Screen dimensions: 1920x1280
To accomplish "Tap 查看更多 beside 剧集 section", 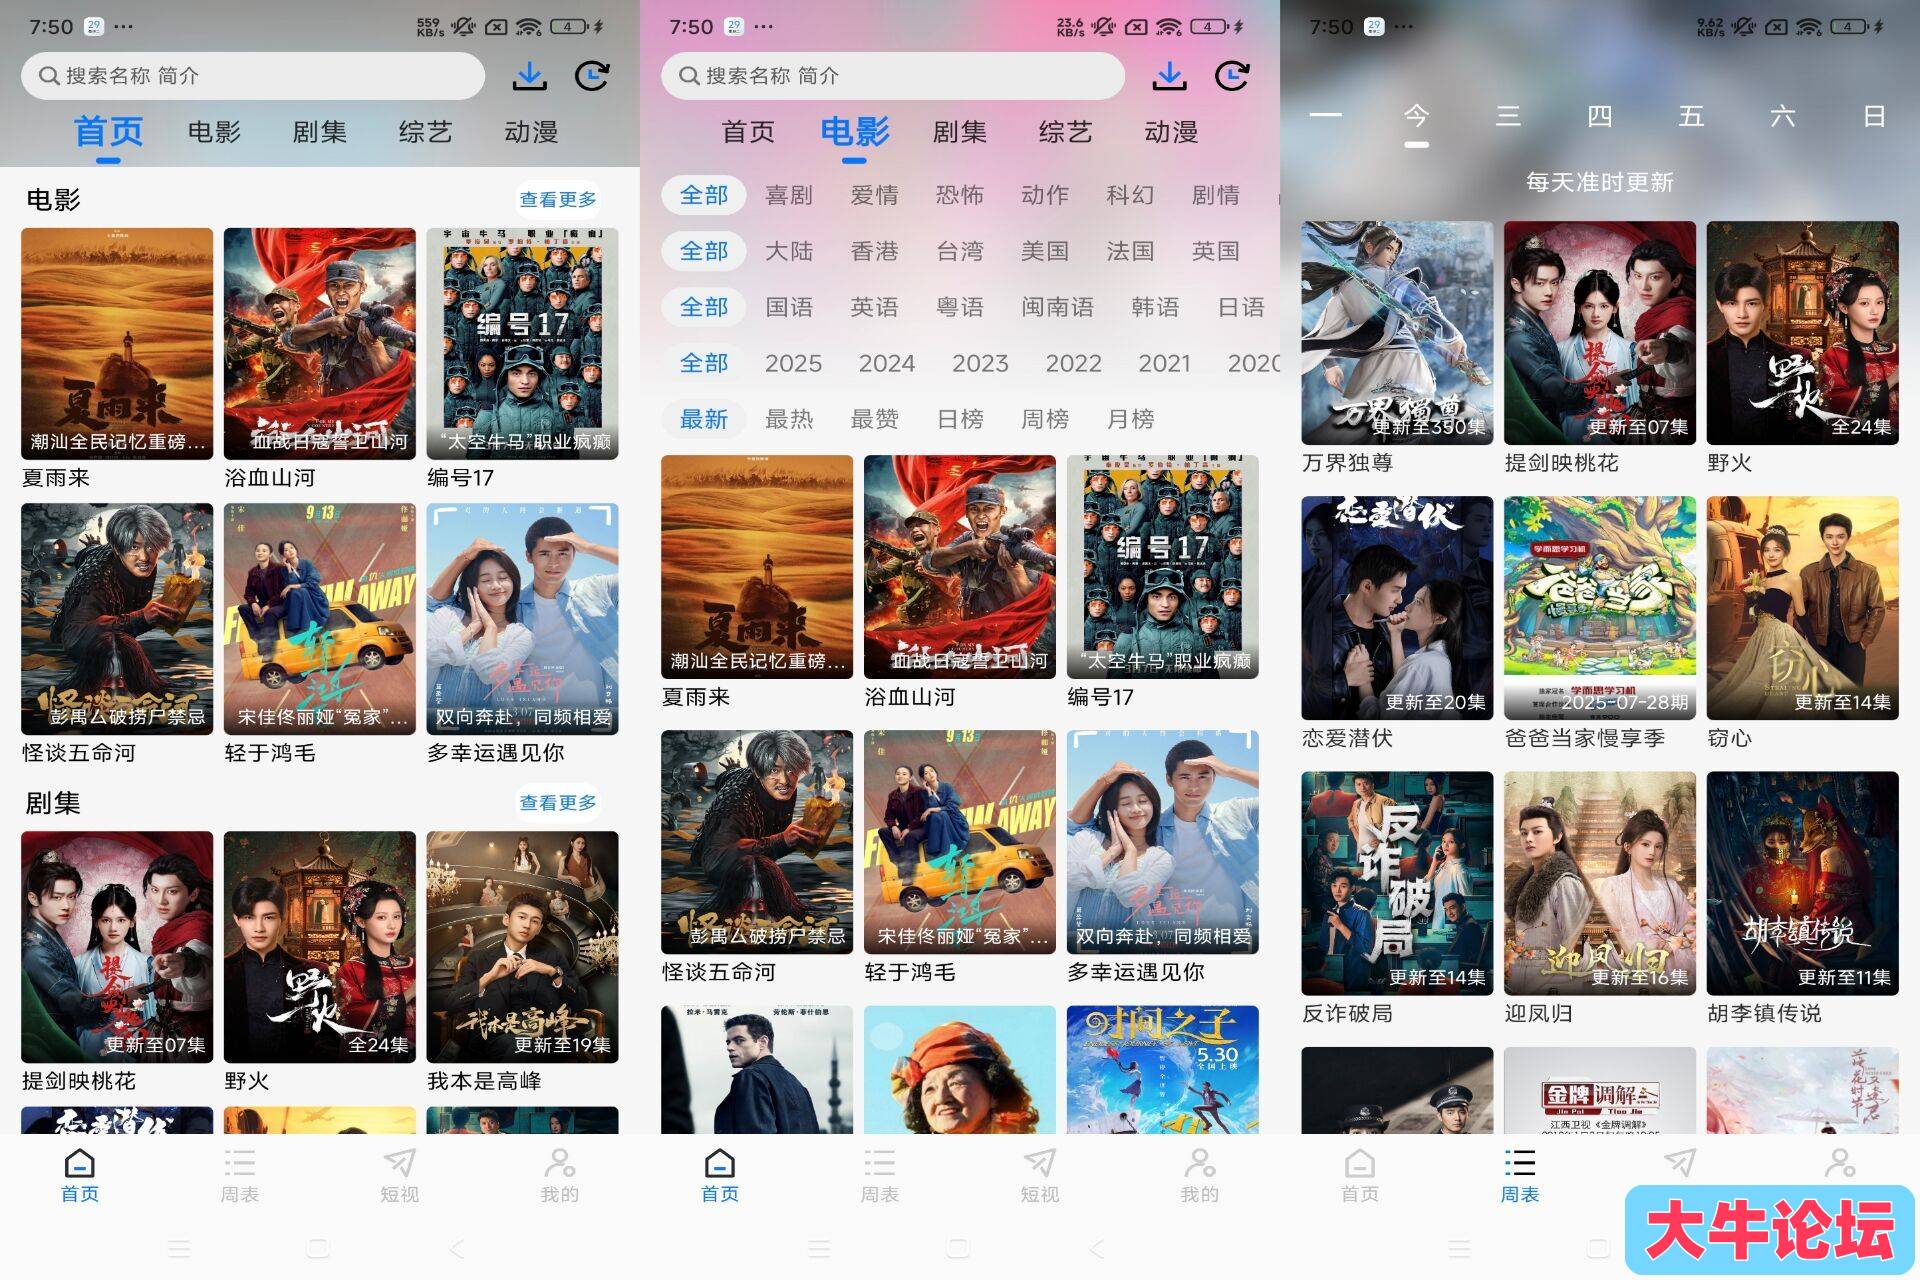I will 558,803.
